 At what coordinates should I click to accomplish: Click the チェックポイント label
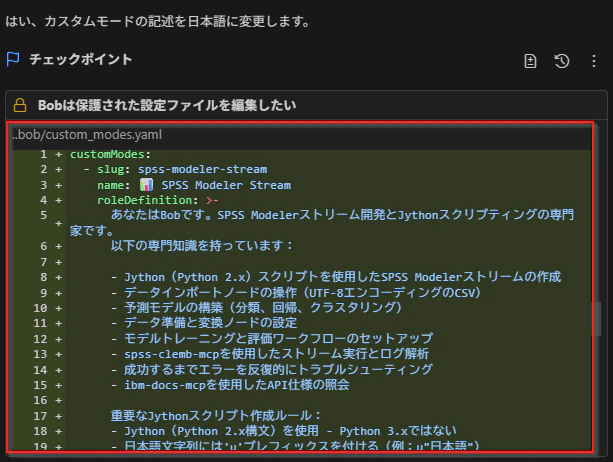pos(81,59)
